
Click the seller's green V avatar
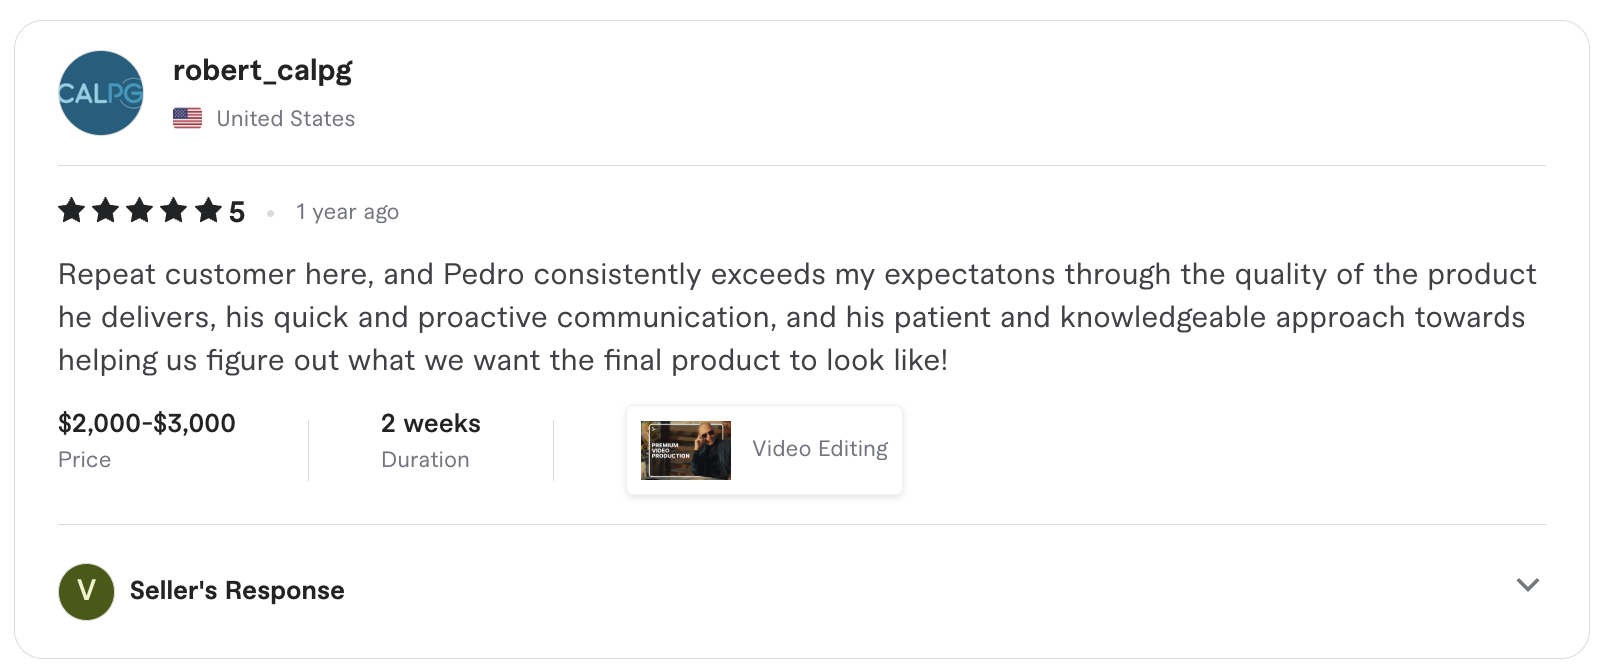pyautogui.click(x=87, y=591)
